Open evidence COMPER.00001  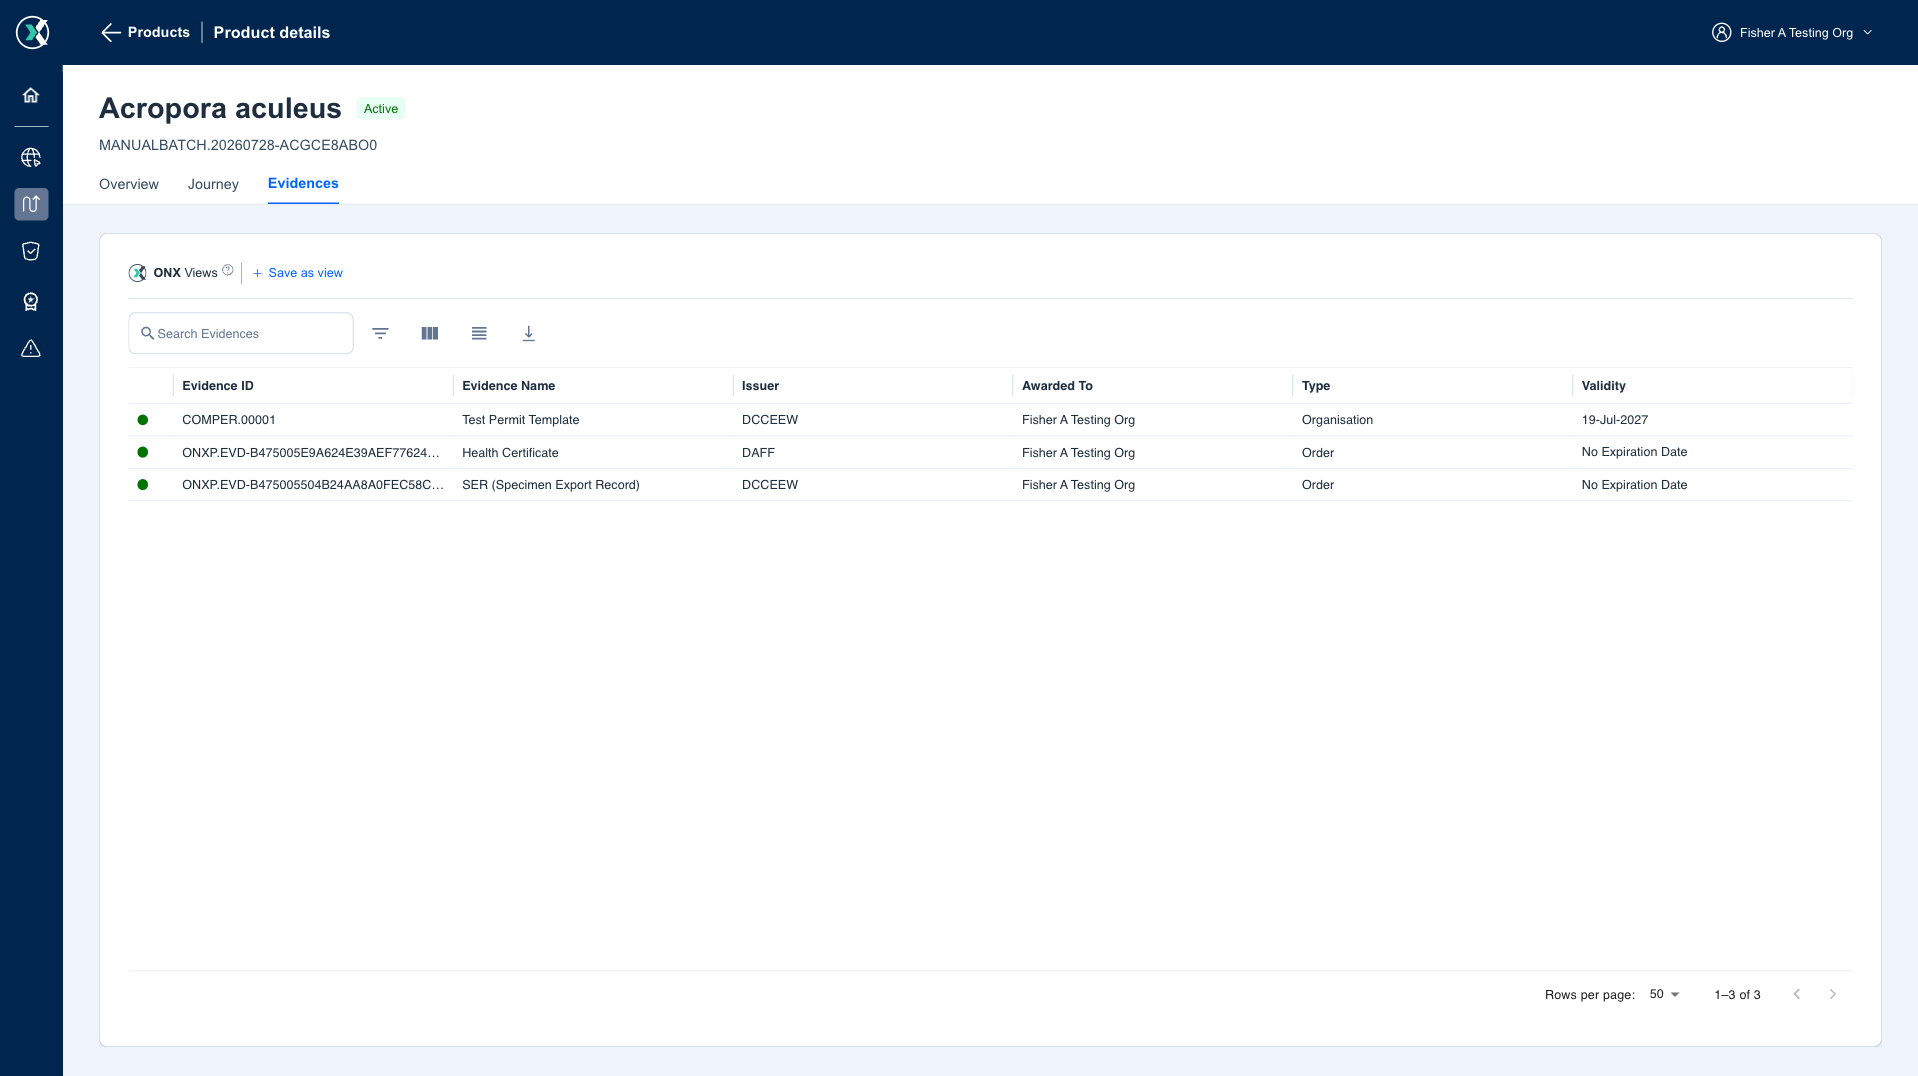point(229,420)
